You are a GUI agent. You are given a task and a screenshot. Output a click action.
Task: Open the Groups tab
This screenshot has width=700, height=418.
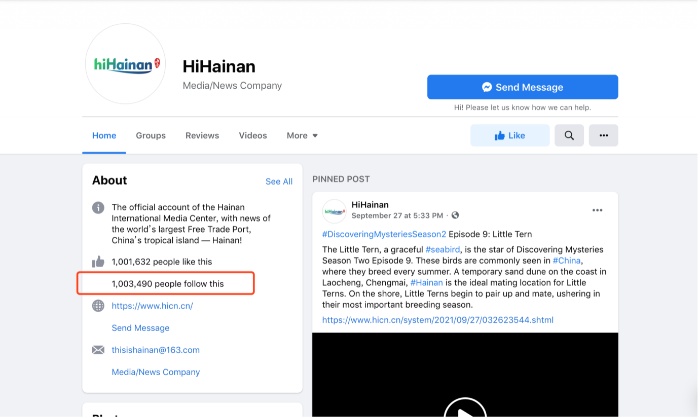click(150, 135)
